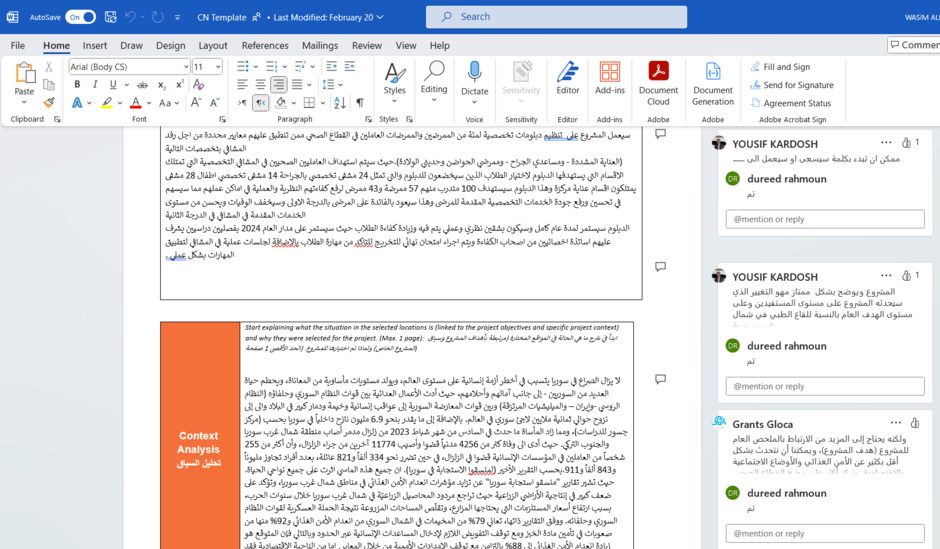Screen dimensions: 940x549
Task: Open Add-ins
Action: (x=610, y=78)
